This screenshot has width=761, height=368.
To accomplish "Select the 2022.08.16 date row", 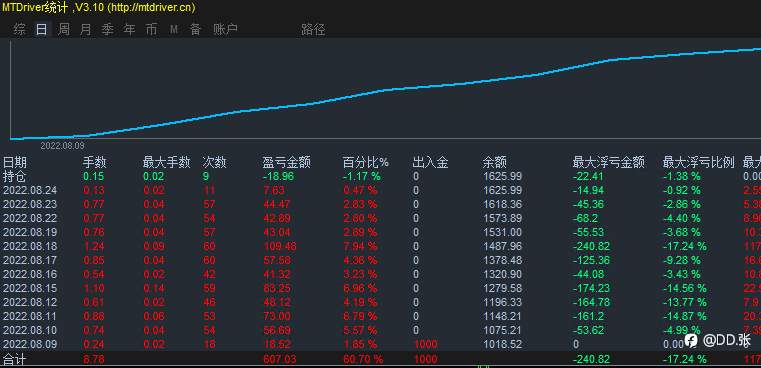I will pos(30,274).
